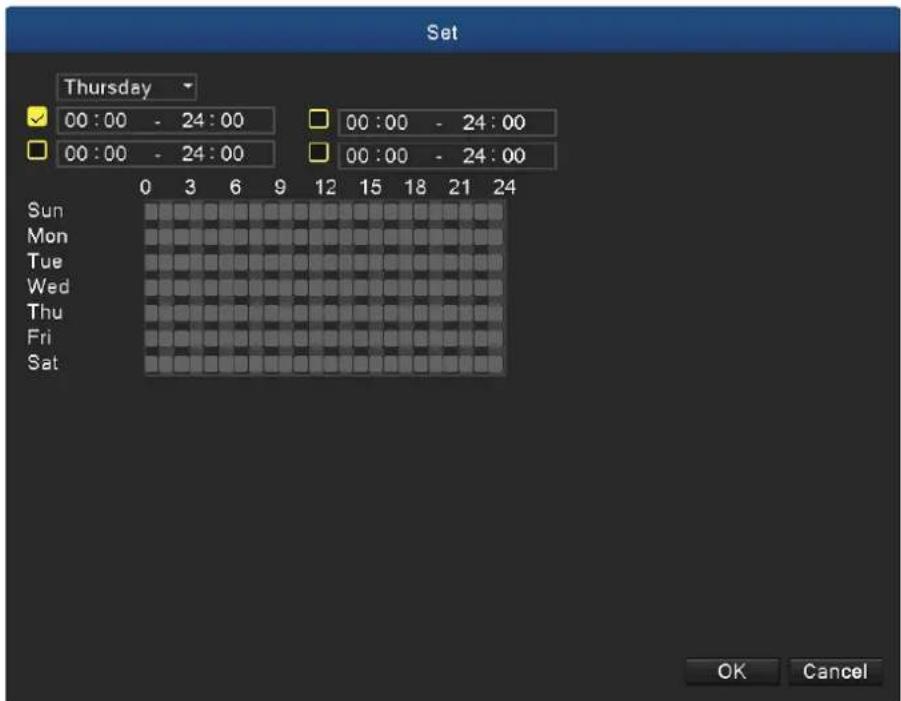The height and width of the screenshot is (701, 901).
Task: Uncheck the enabled first time period checkbox
Action: [x=37, y=117]
